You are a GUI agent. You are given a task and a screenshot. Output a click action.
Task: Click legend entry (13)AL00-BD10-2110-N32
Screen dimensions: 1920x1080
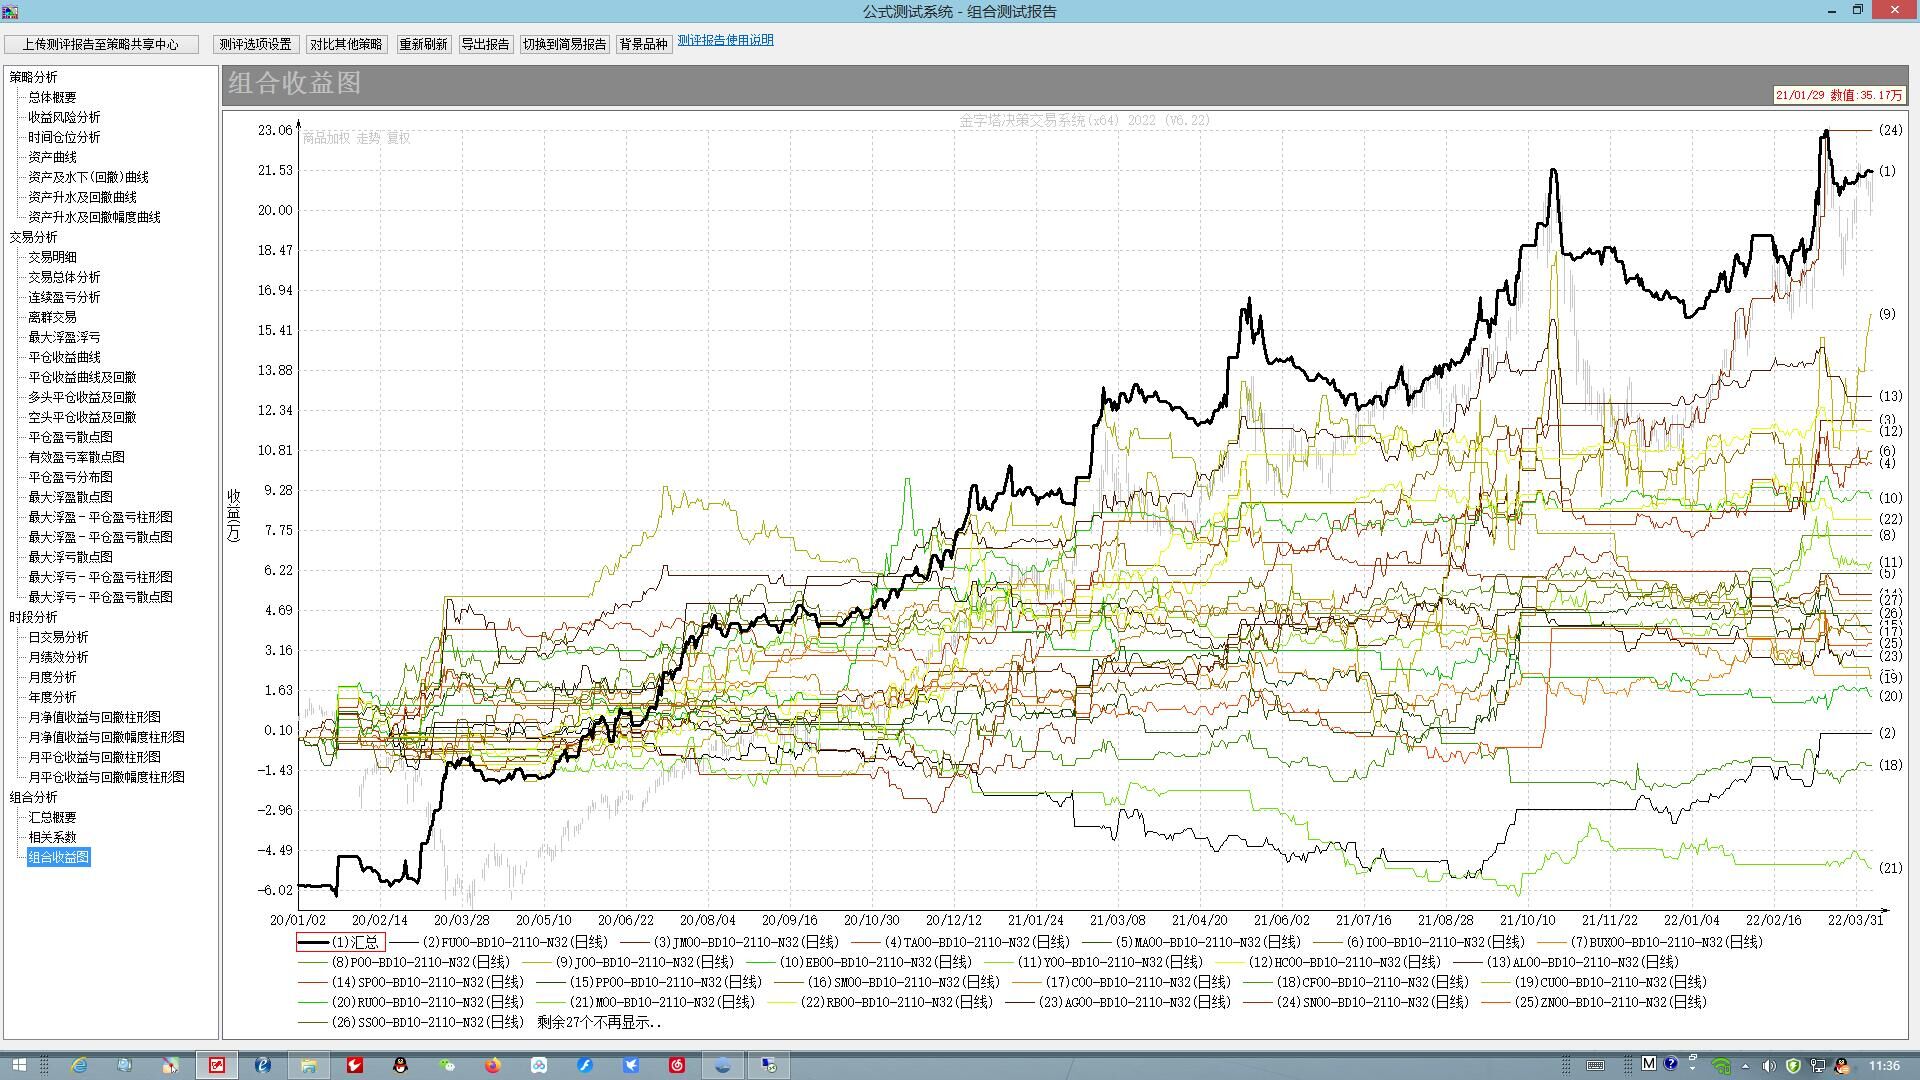pos(1566,962)
